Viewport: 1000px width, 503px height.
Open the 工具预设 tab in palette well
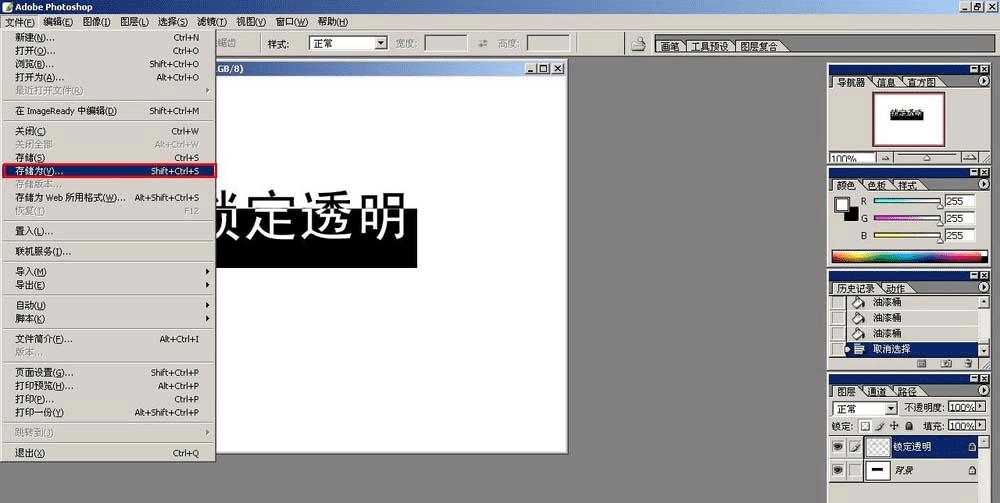point(710,47)
